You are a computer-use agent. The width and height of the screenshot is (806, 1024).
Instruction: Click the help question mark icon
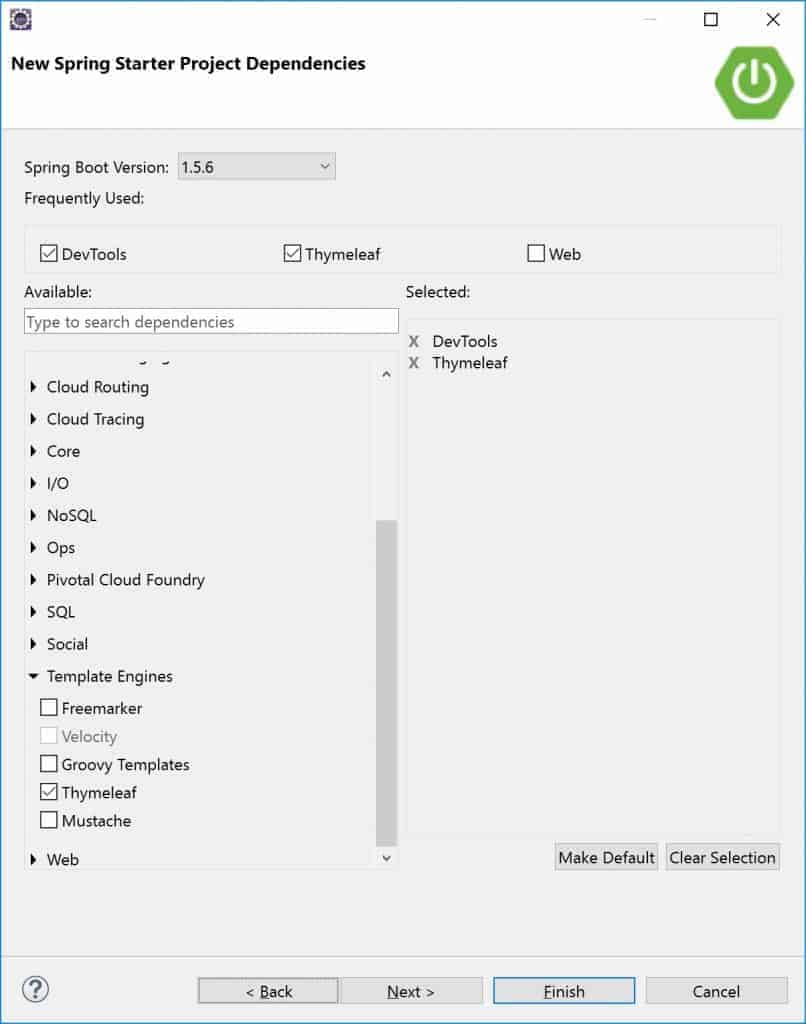(35, 989)
